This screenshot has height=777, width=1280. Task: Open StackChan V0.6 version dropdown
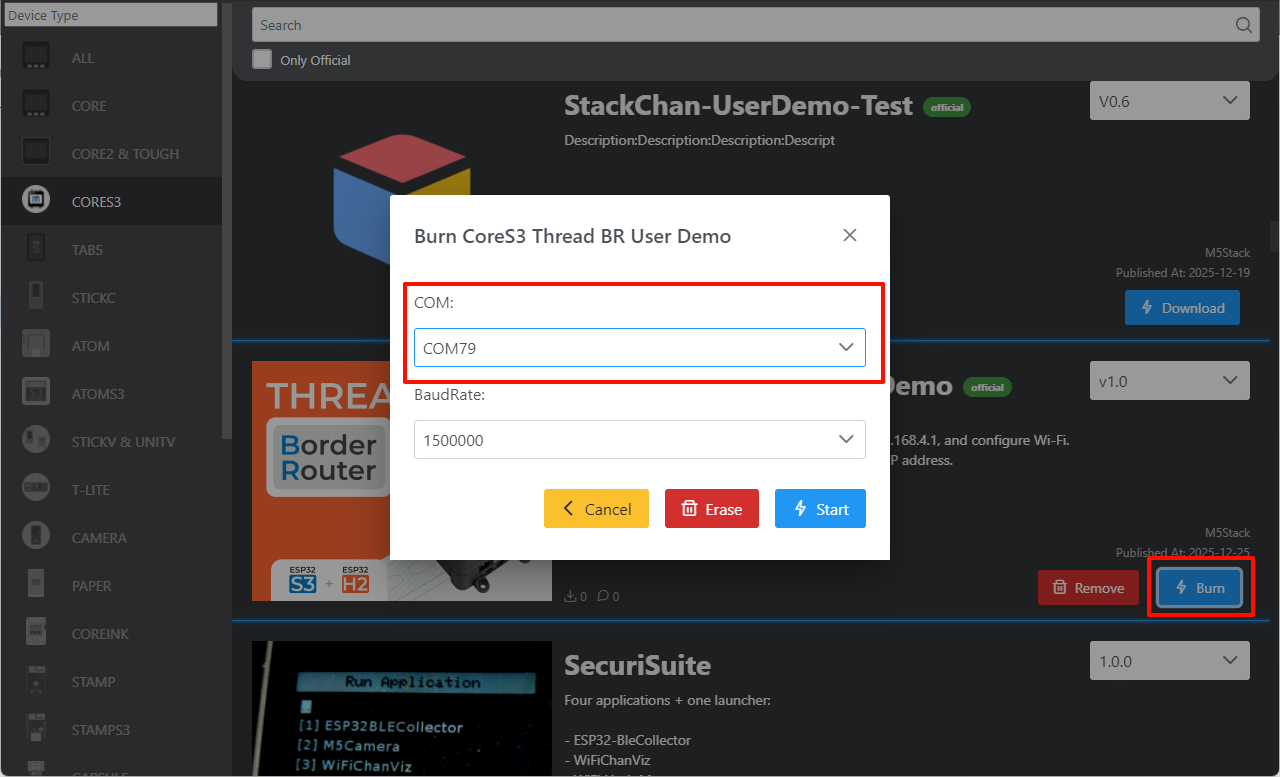(x=1169, y=101)
